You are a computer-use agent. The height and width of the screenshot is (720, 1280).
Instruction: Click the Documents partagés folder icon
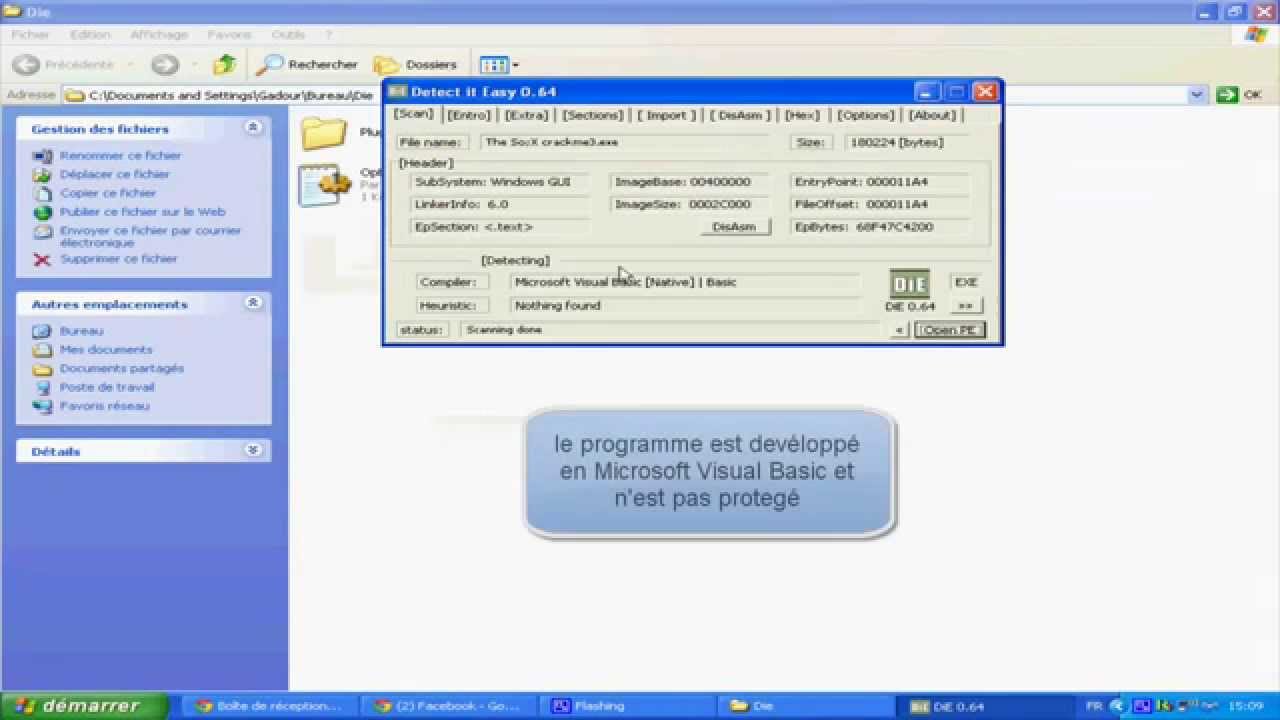point(42,369)
